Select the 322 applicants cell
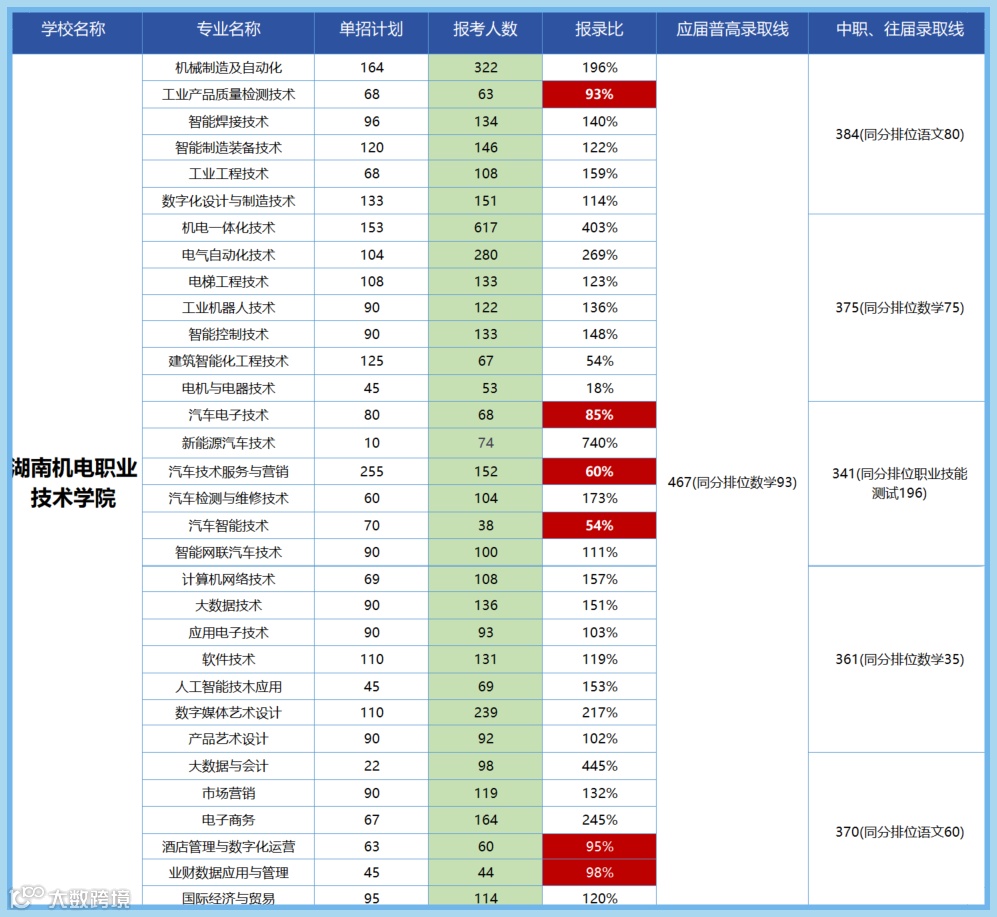 click(485, 67)
